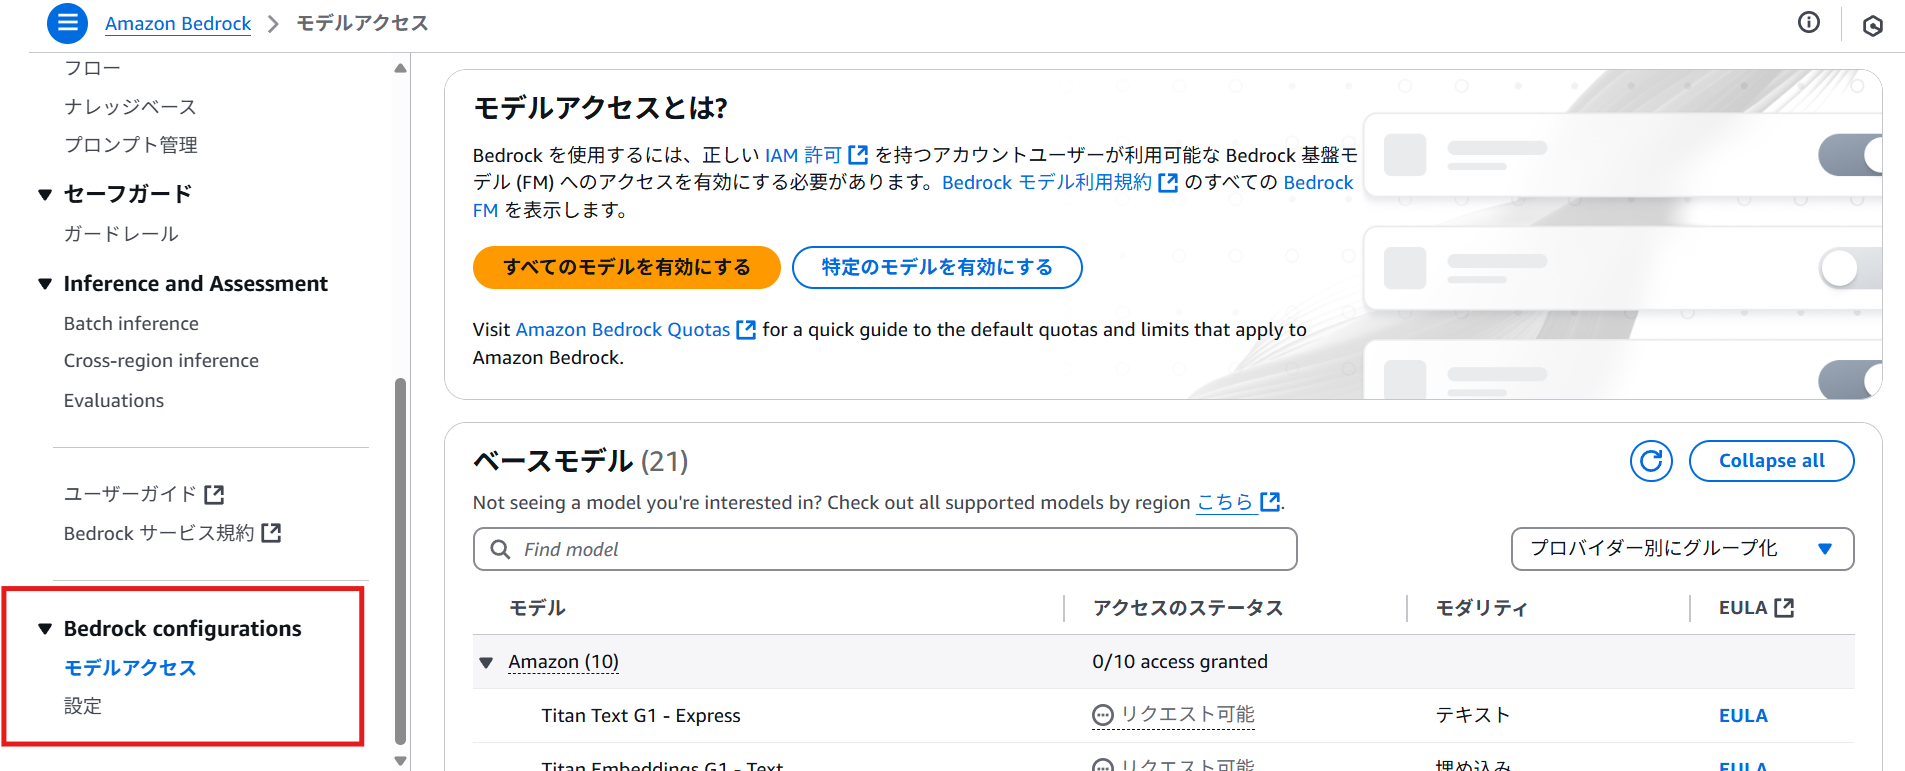Image resolution: width=1905 pixels, height=771 pixels.
Task: Collapse the Amazon (10) model group
Action: tap(486, 662)
